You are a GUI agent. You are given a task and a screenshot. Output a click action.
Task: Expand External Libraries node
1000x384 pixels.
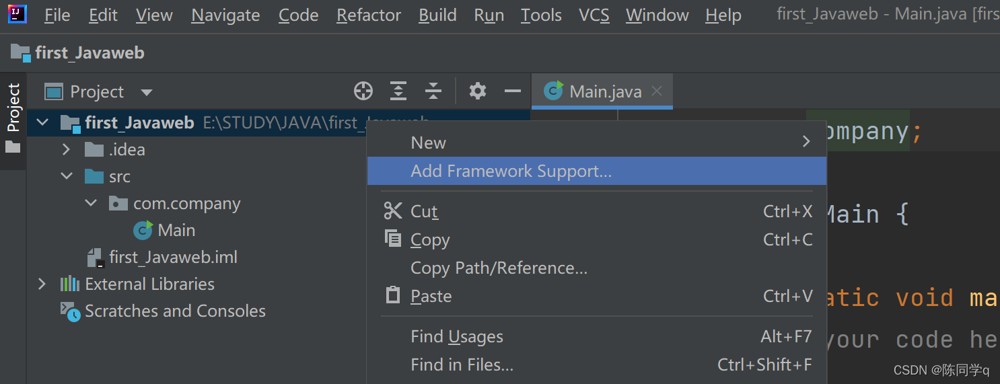tap(42, 284)
